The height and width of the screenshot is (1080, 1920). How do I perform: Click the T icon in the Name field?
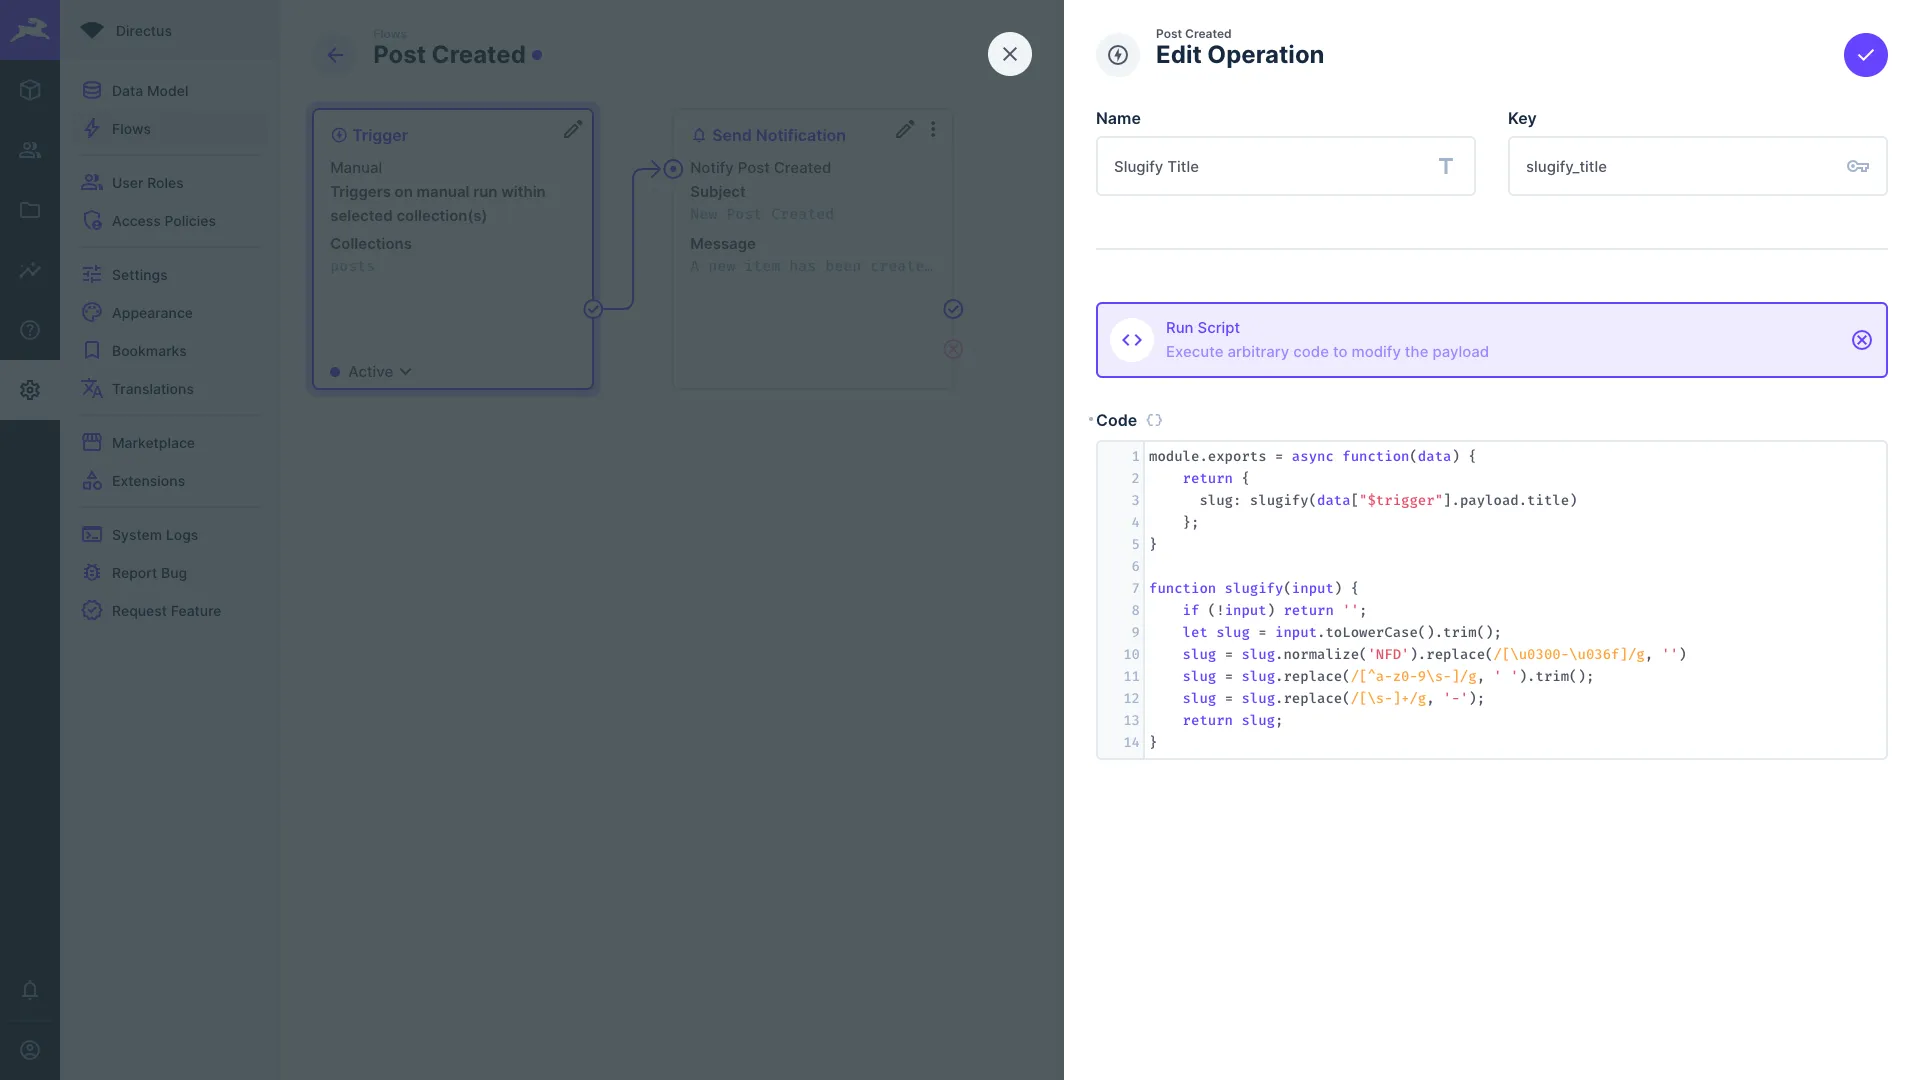pyautogui.click(x=1445, y=166)
